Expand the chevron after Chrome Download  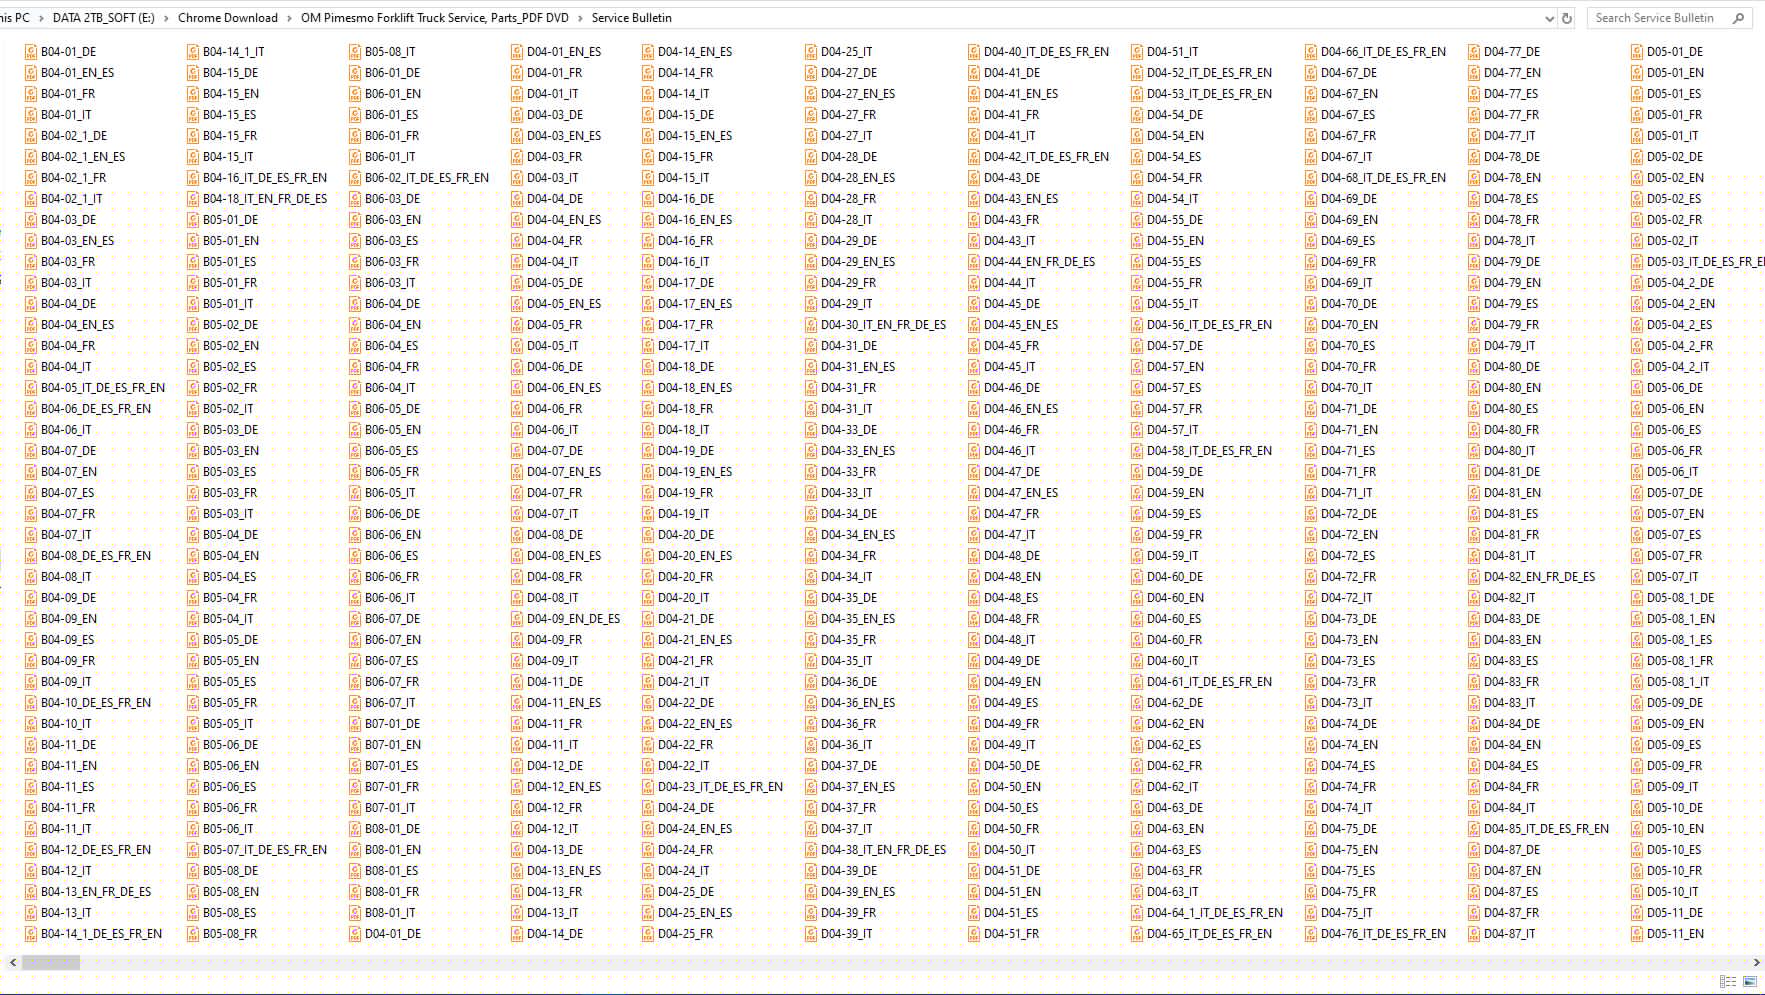point(290,18)
